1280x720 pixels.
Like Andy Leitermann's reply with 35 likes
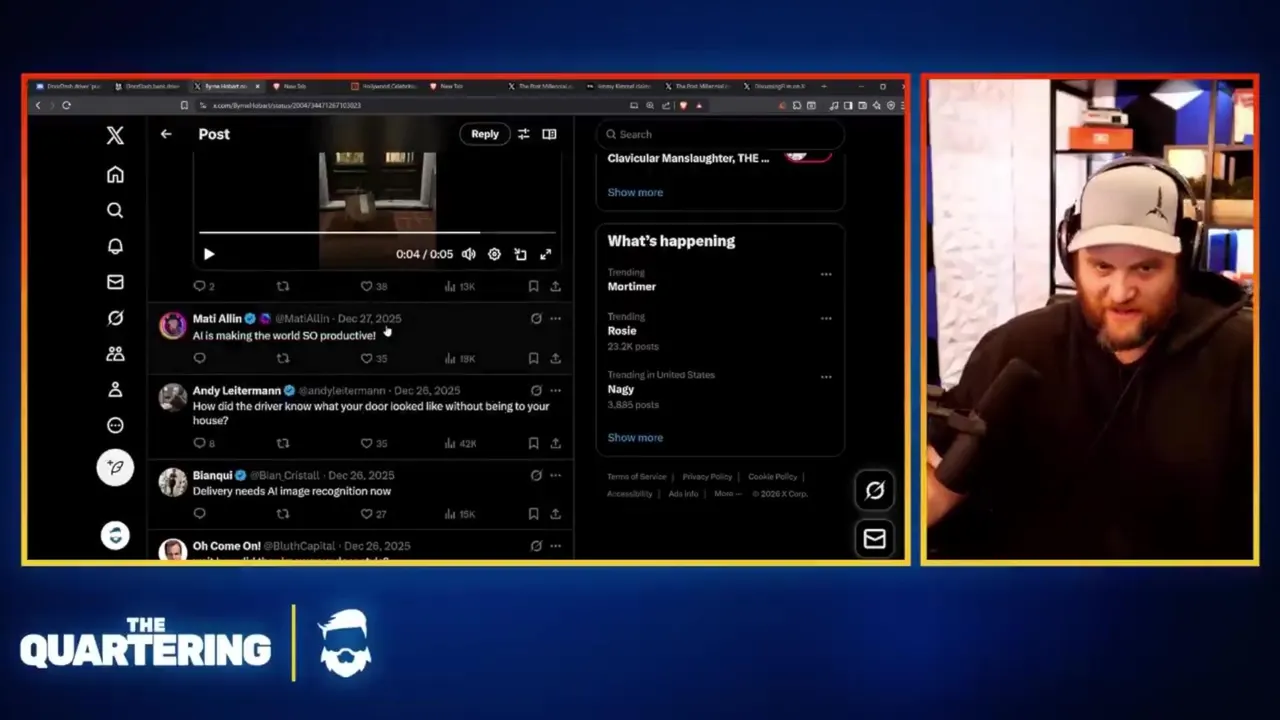(373, 443)
